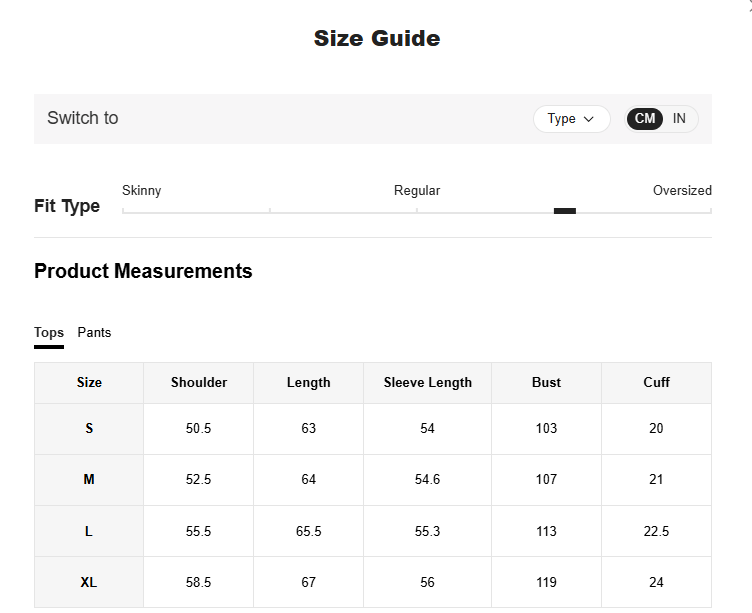Screen dimensions: 752x613
Task: Switch units to IN
Action: click(679, 119)
